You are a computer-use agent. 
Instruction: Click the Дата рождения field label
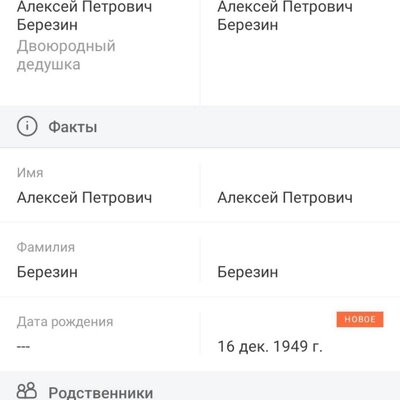(65, 322)
